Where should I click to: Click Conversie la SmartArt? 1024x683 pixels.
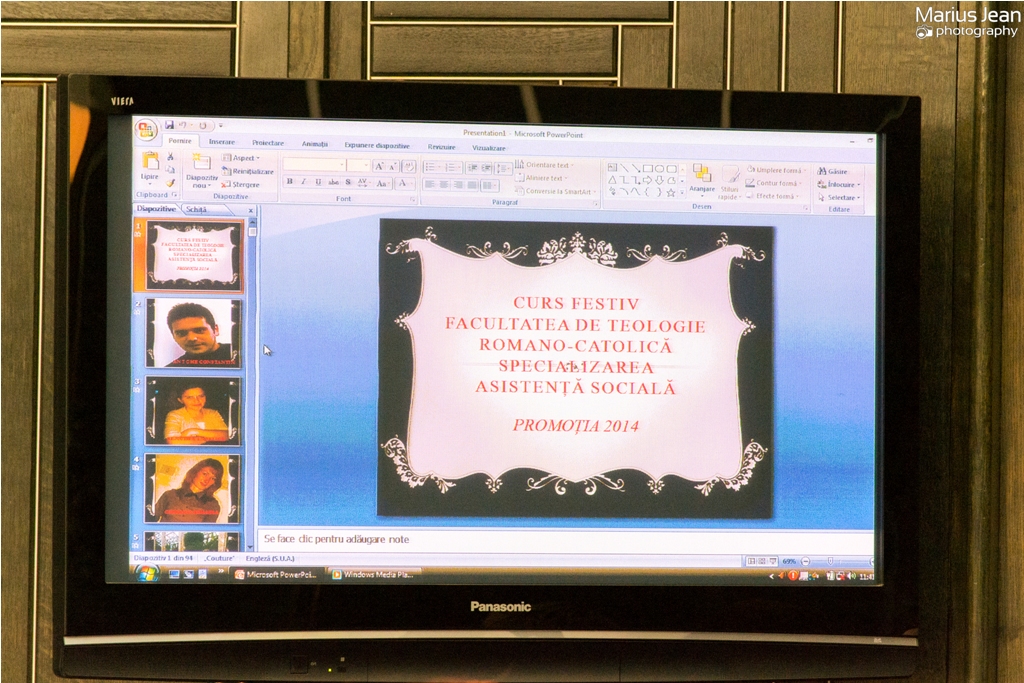click(555, 191)
